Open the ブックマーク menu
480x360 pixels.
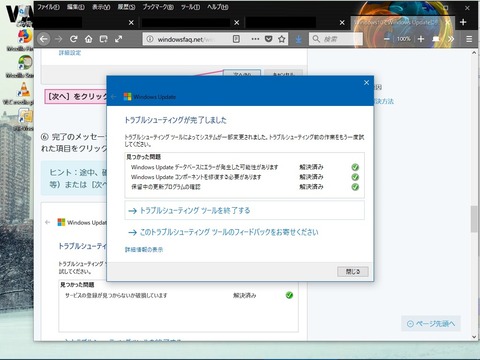158,7
